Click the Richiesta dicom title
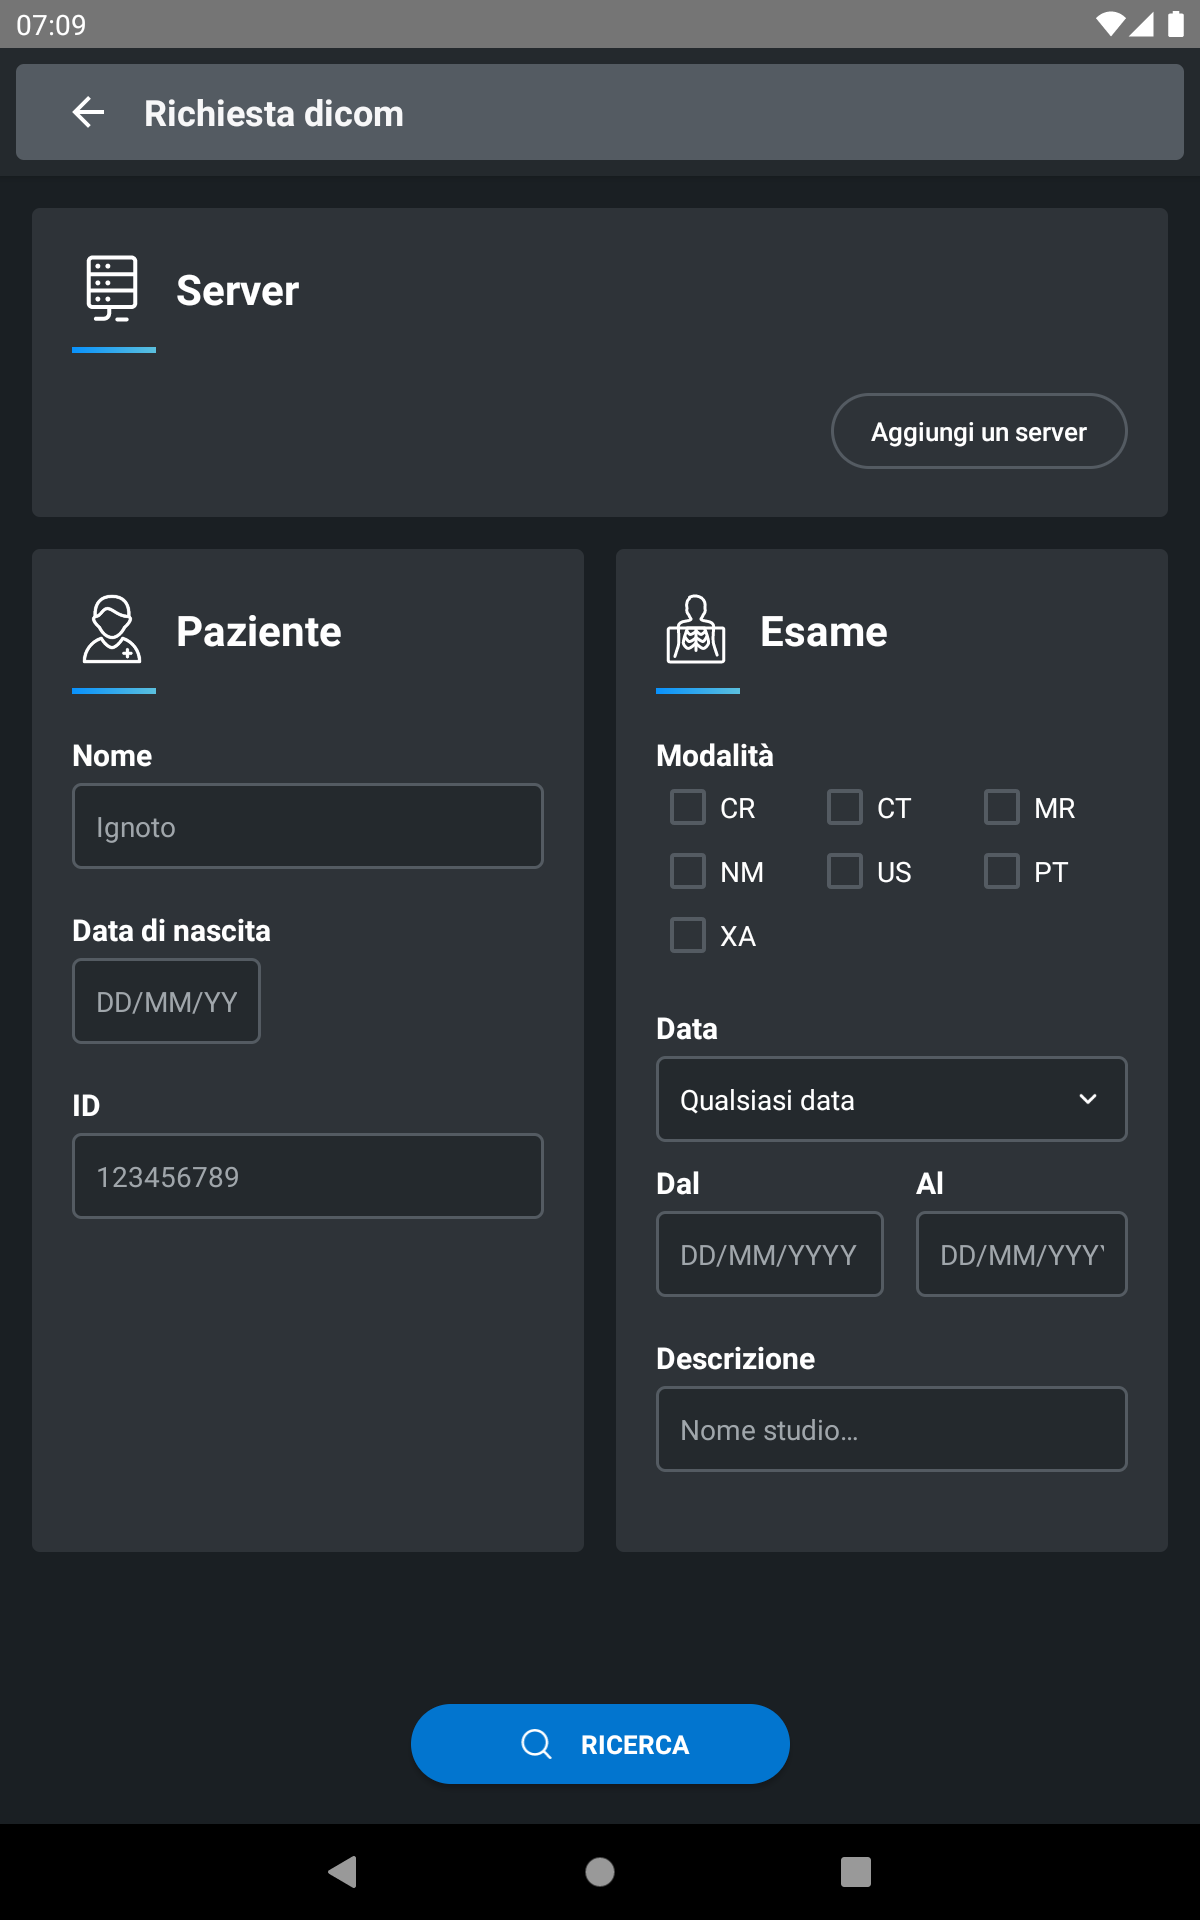 coord(274,113)
